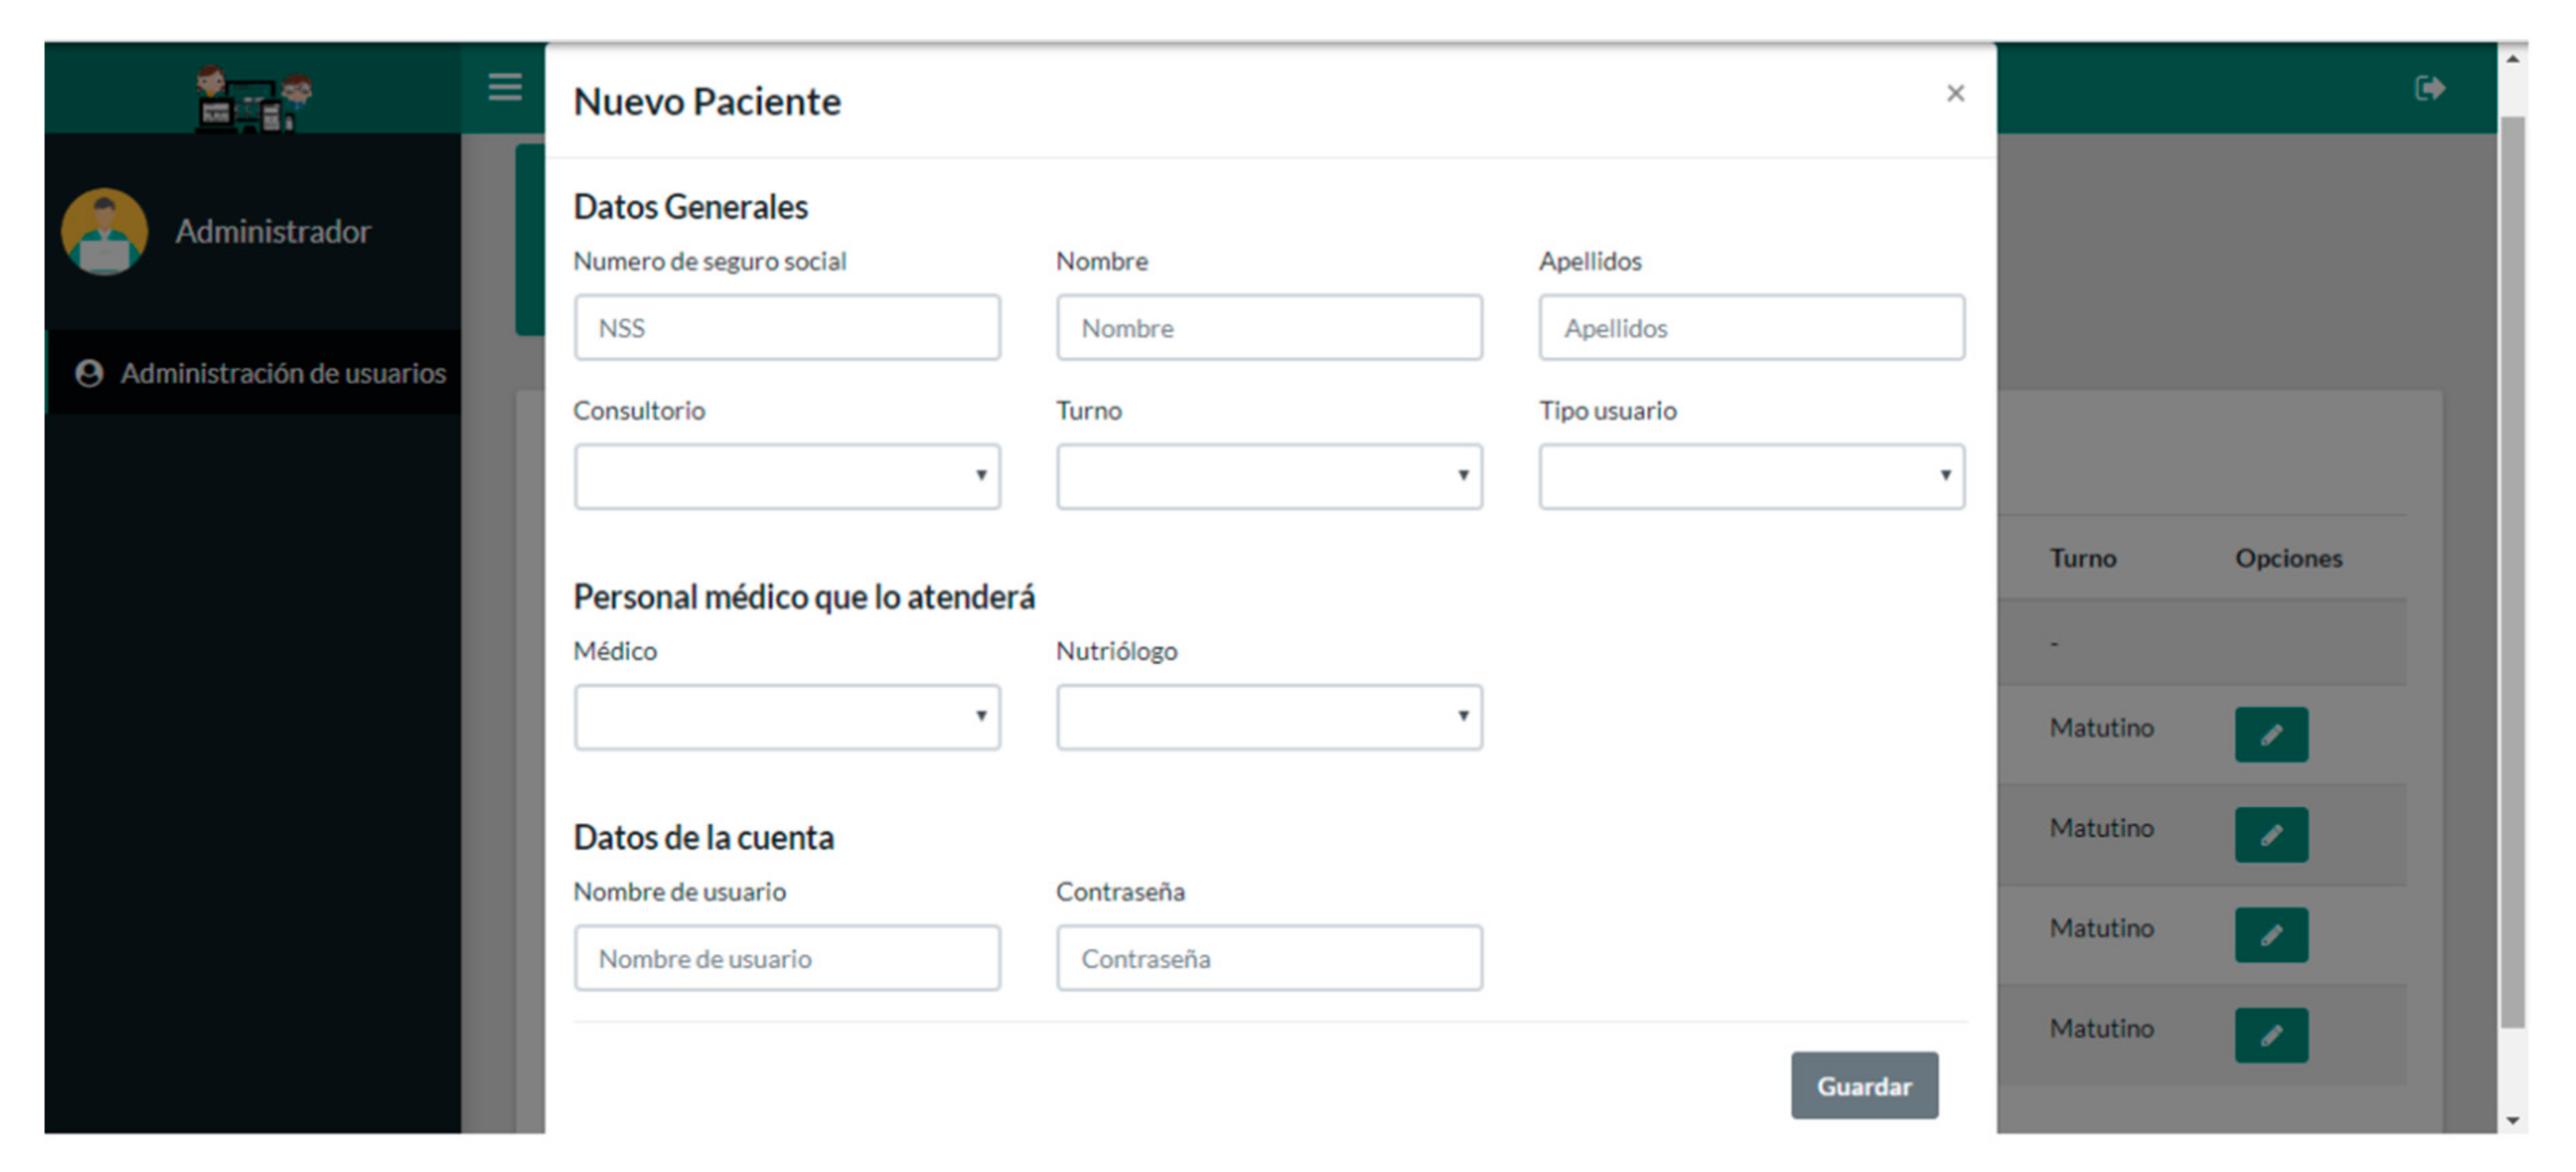The width and height of the screenshot is (2576, 1172).
Task: Click the first Matutino row edit pencil
Action: pos(2271,735)
